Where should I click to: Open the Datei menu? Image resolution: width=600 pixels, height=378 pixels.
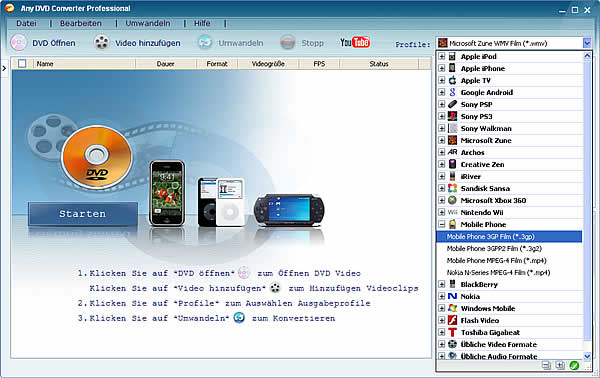click(x=26, y=23)
